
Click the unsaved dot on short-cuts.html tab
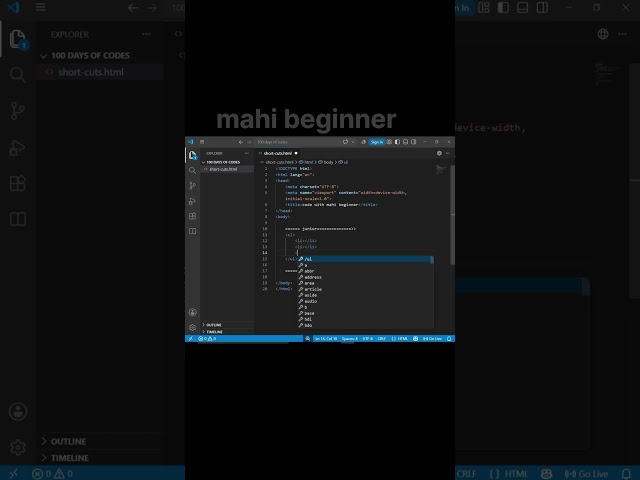[296, 153]
